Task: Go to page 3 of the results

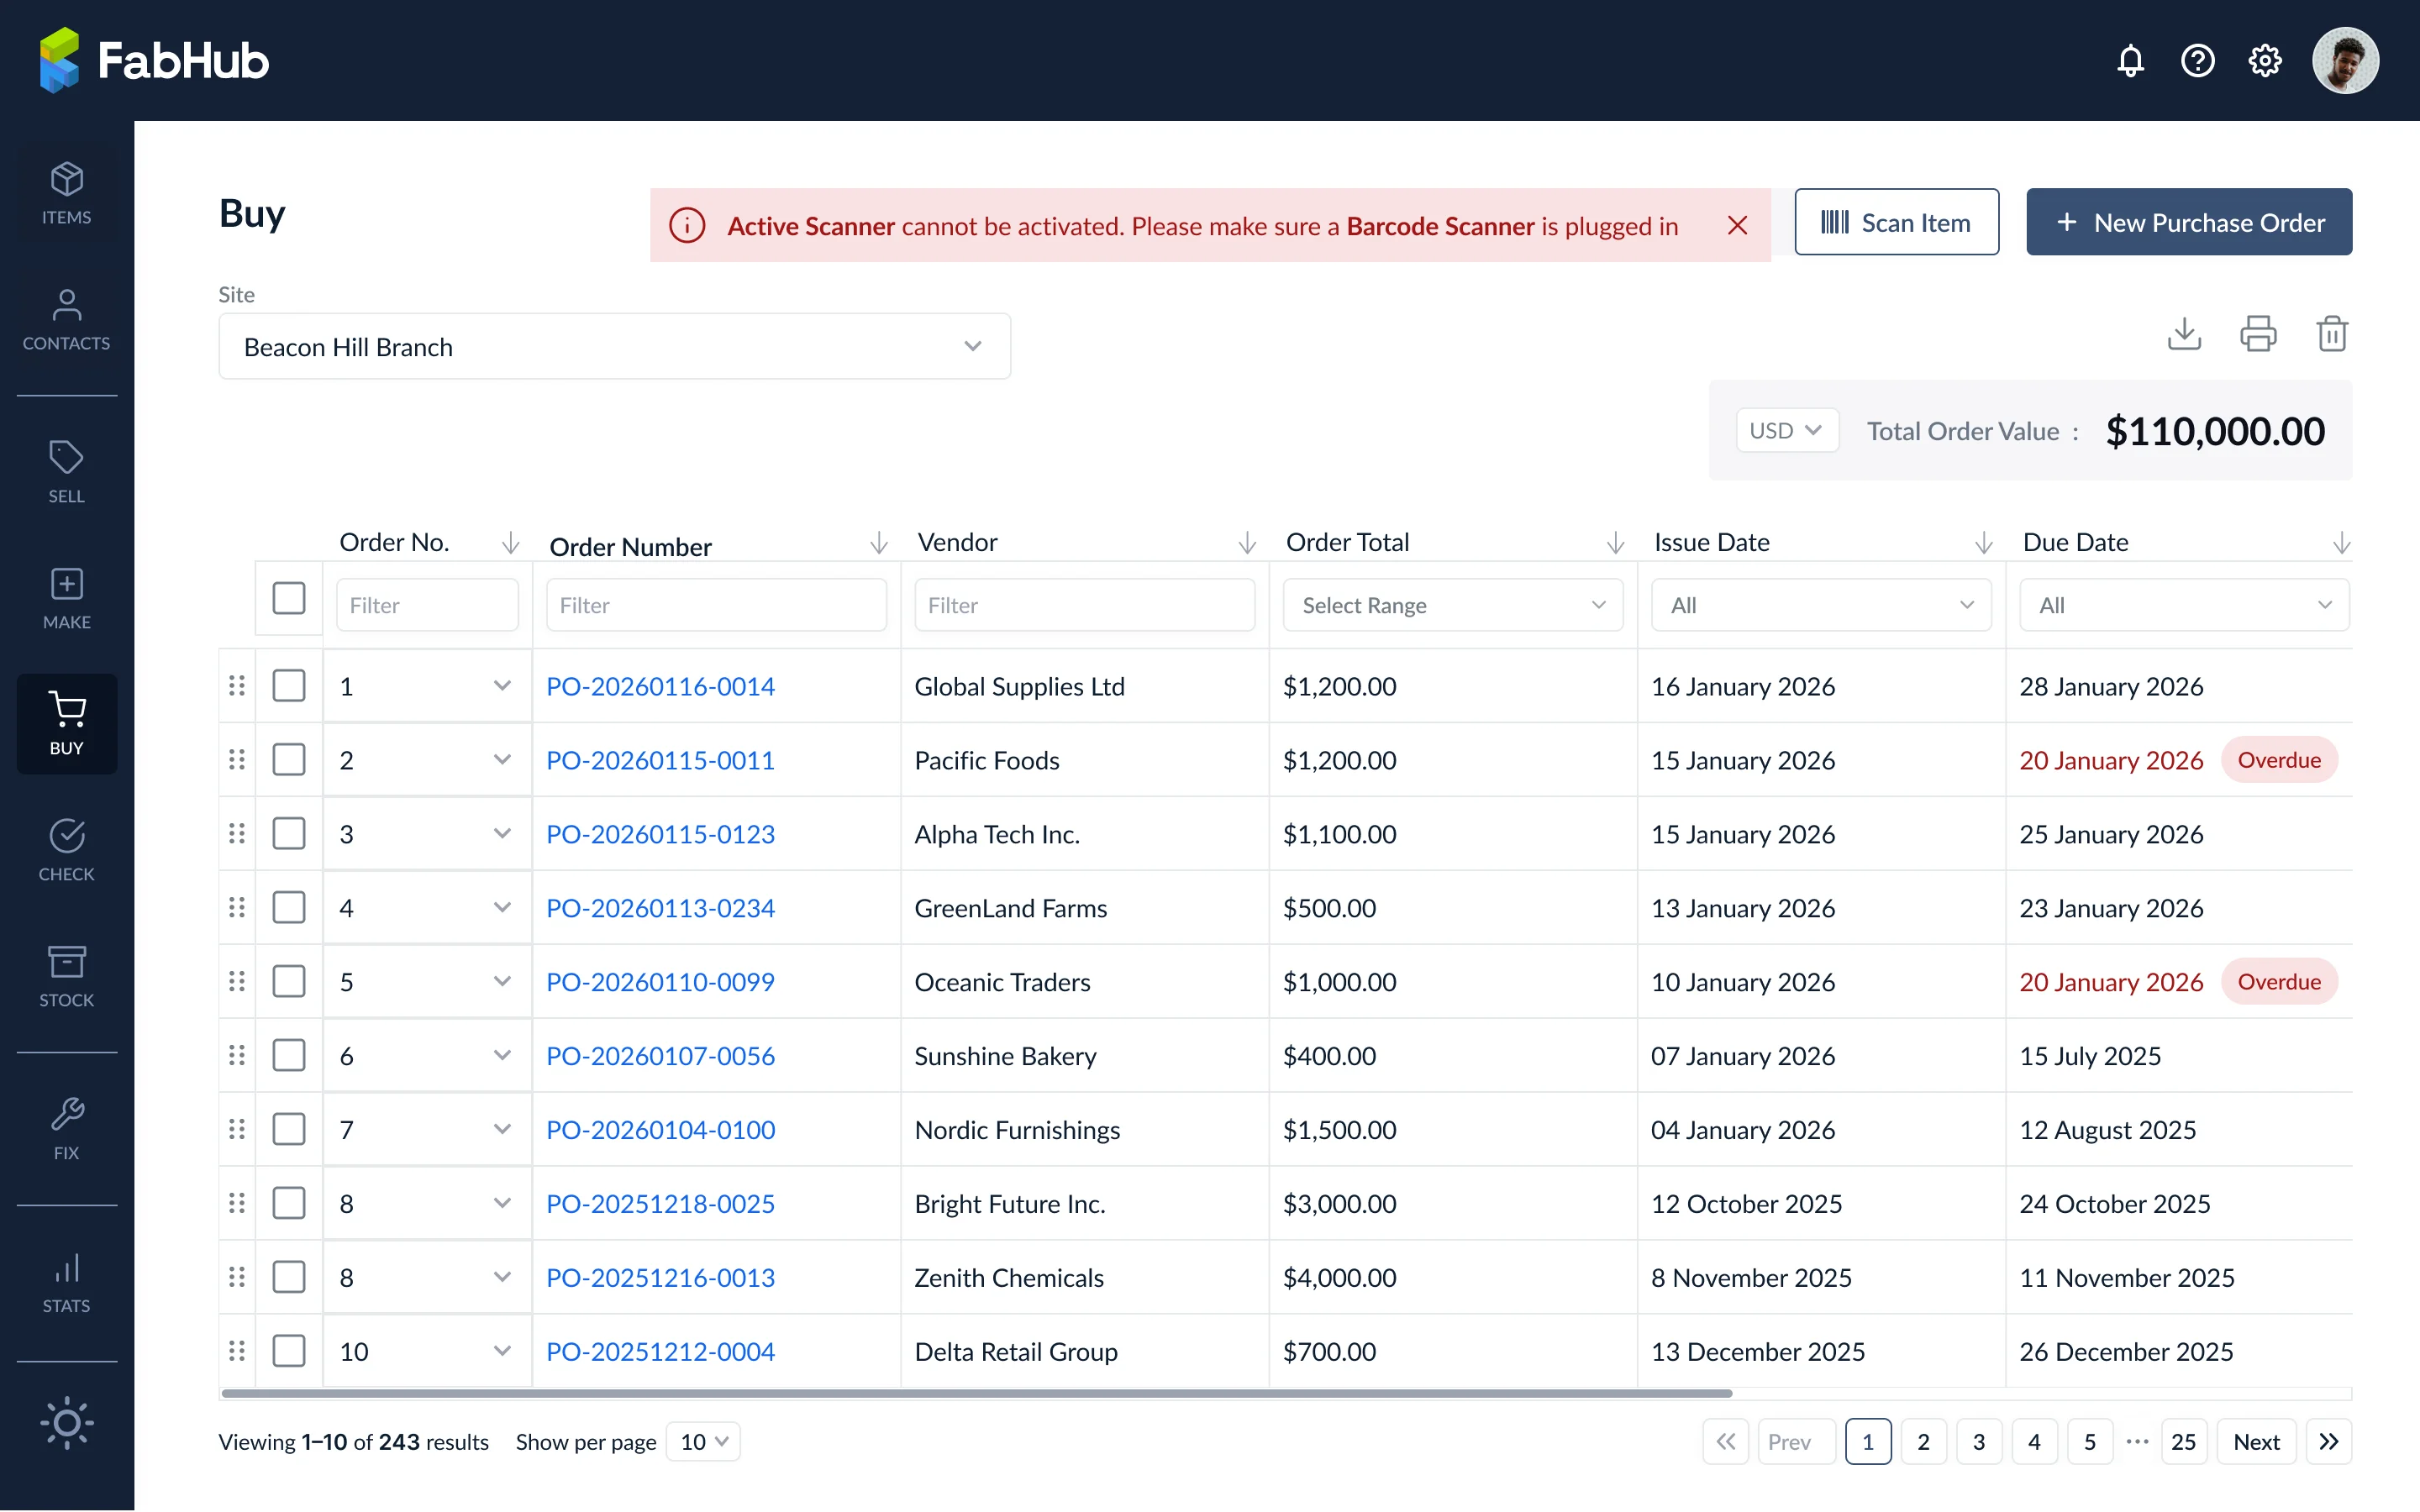Action: click(1978, 1441)
